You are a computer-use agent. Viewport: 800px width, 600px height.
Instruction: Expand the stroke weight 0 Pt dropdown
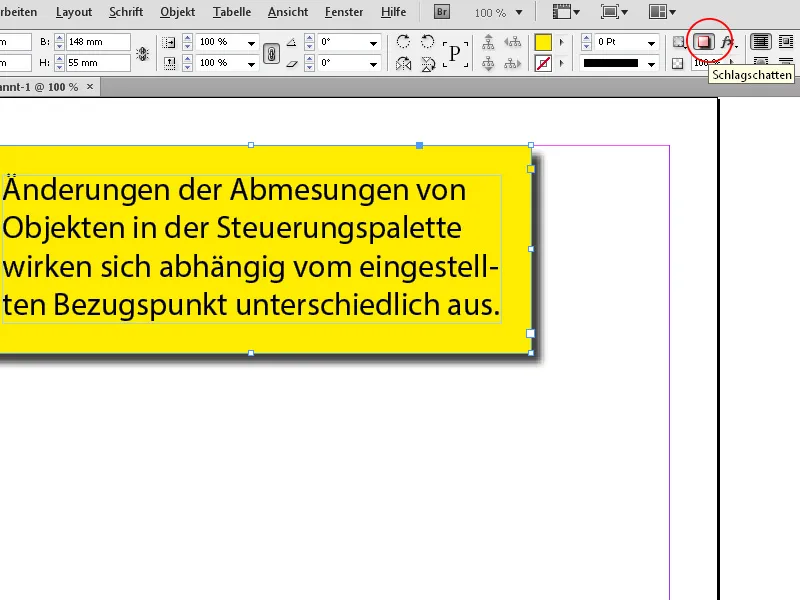pyautogui.click(x=652, y=43)
